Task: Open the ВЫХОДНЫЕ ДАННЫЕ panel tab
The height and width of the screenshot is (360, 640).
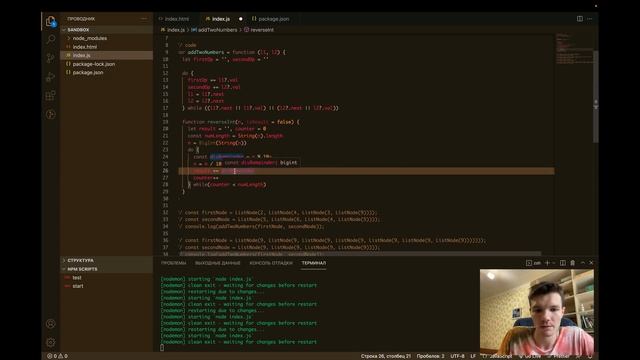Action: point(218,263)
